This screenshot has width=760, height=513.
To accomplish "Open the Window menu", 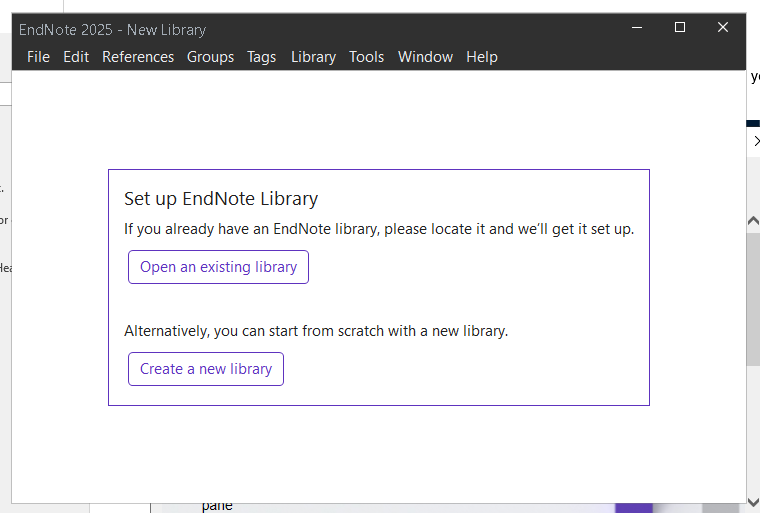I will 425,57.
